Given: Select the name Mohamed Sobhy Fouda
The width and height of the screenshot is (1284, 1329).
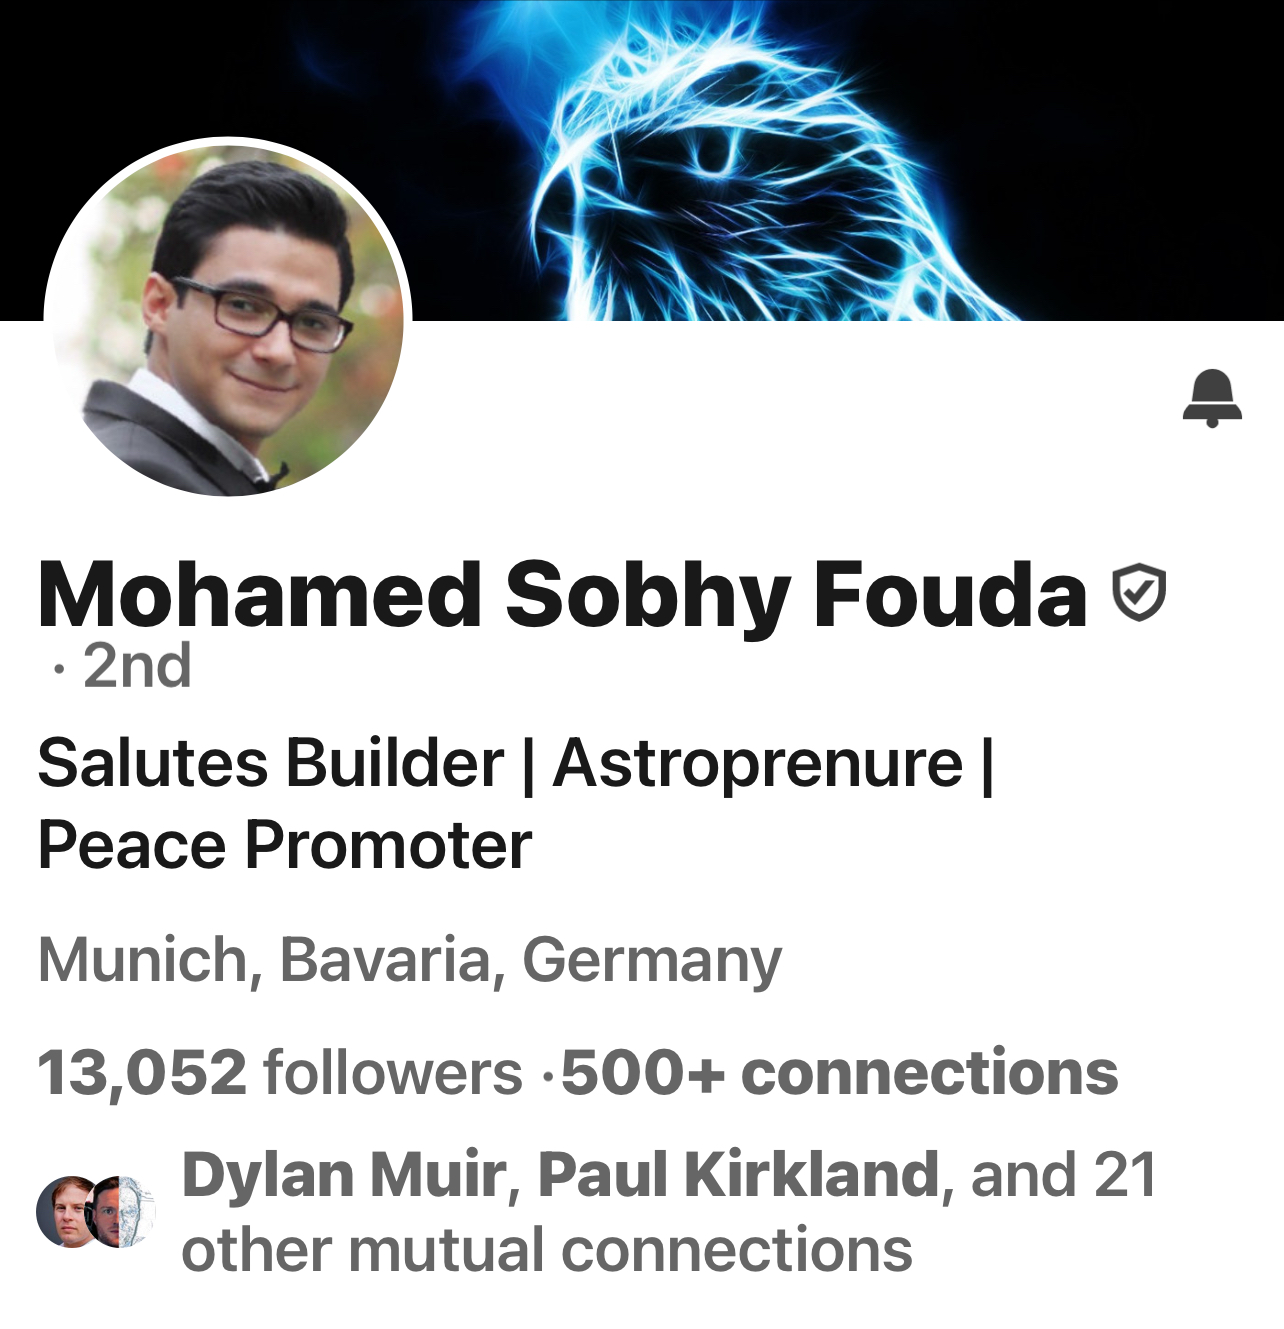Looking at the screenshot, I should coord(562,594).
